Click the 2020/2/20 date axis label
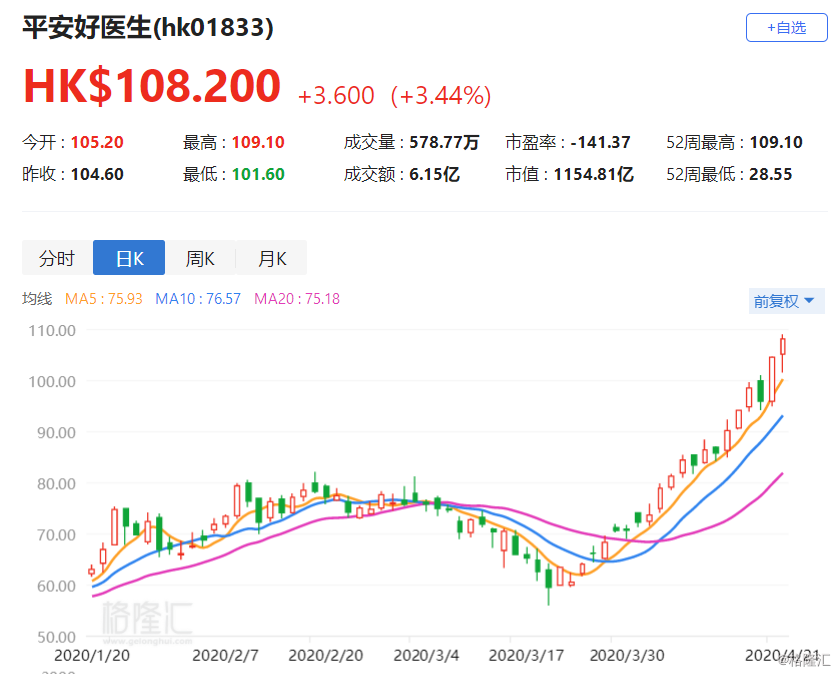This screenshot has height=674, width=838. (325, 655)
